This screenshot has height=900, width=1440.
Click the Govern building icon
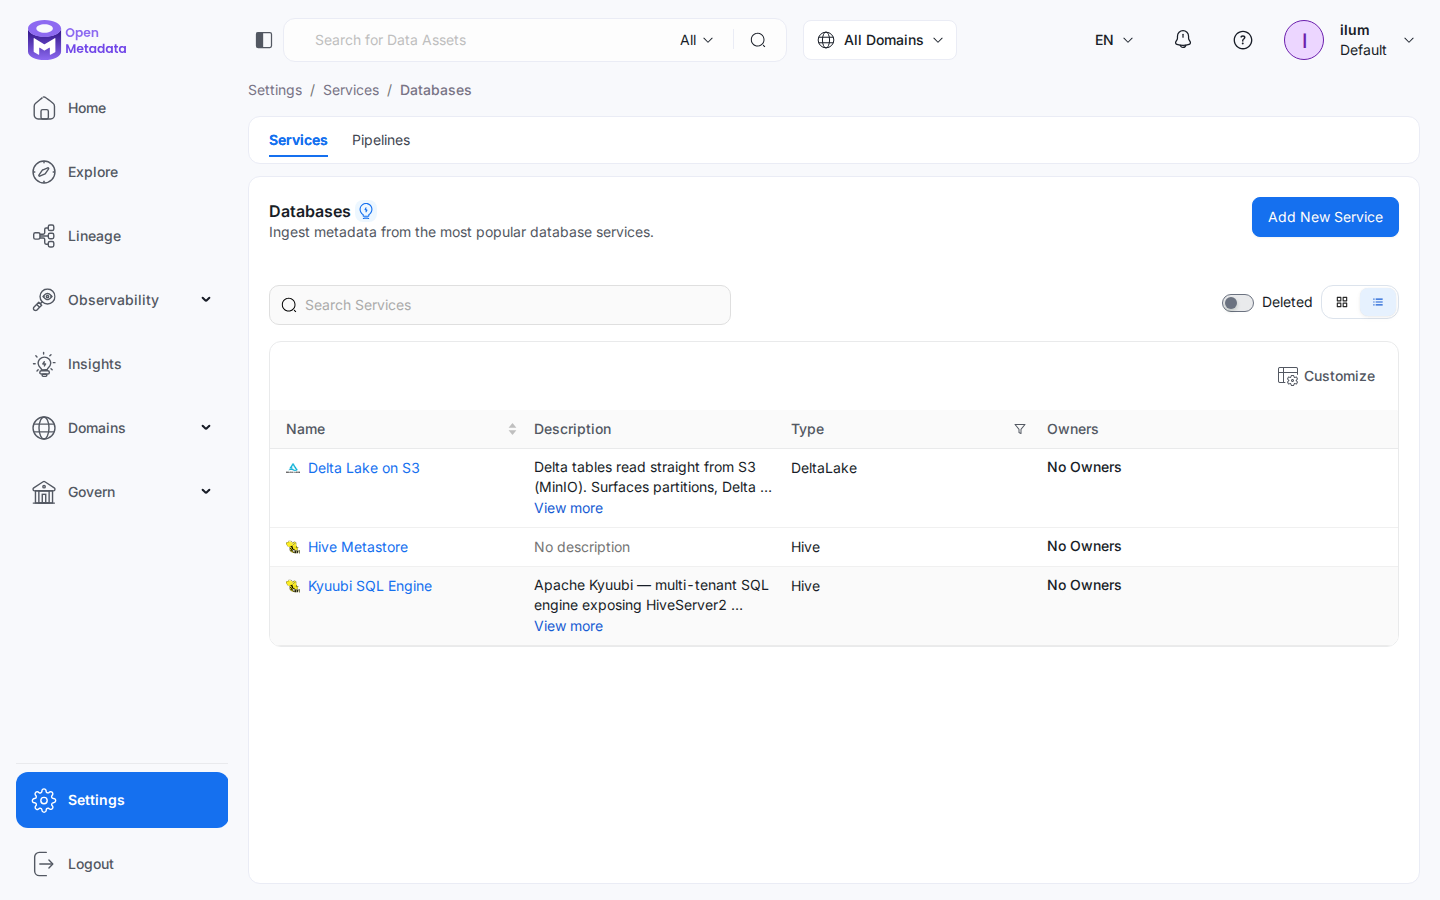pos(44,492)
